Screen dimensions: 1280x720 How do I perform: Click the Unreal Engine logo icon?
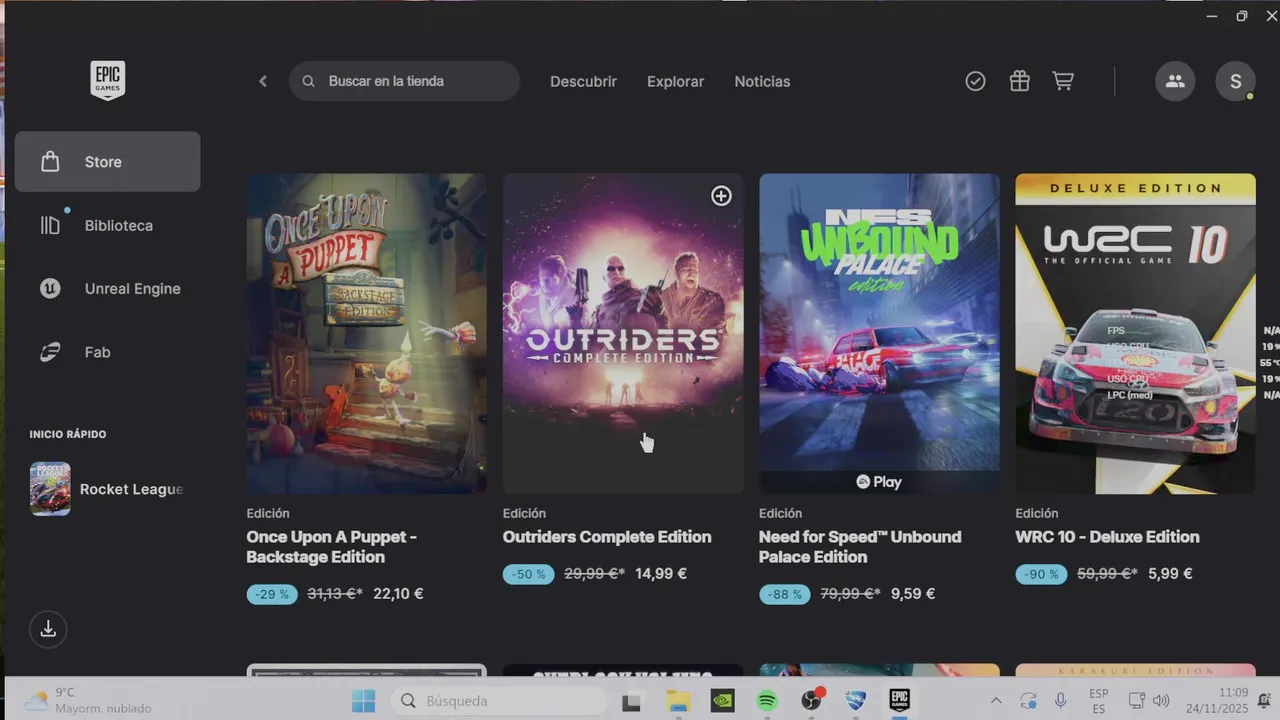click(50, 289)
